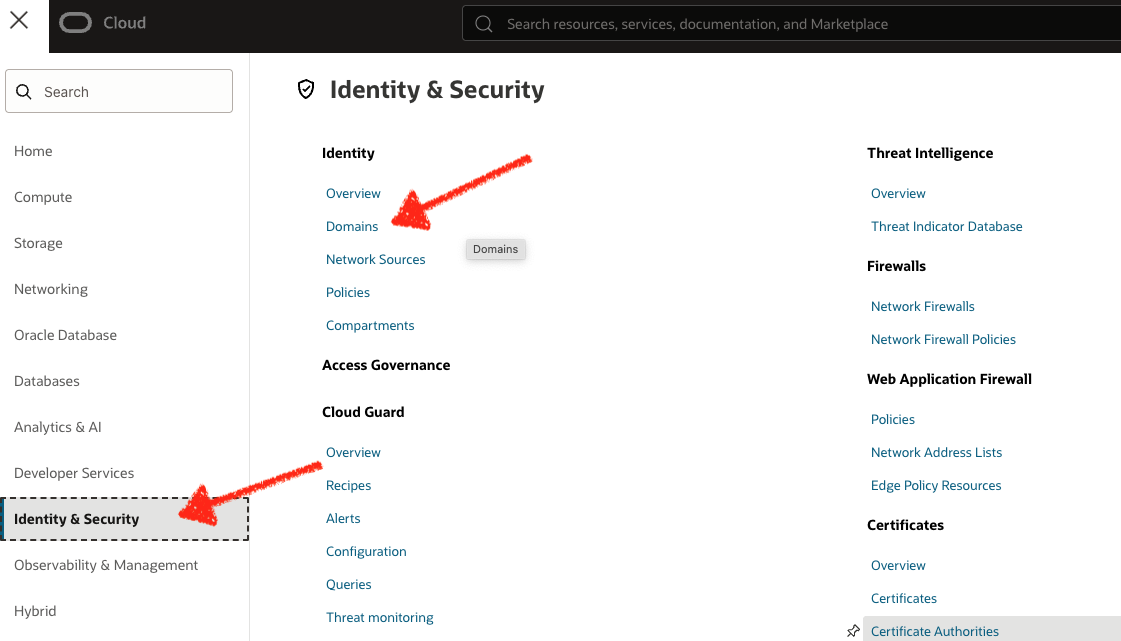
Task: Open the Queries link
Action: [x=348, y=584]
